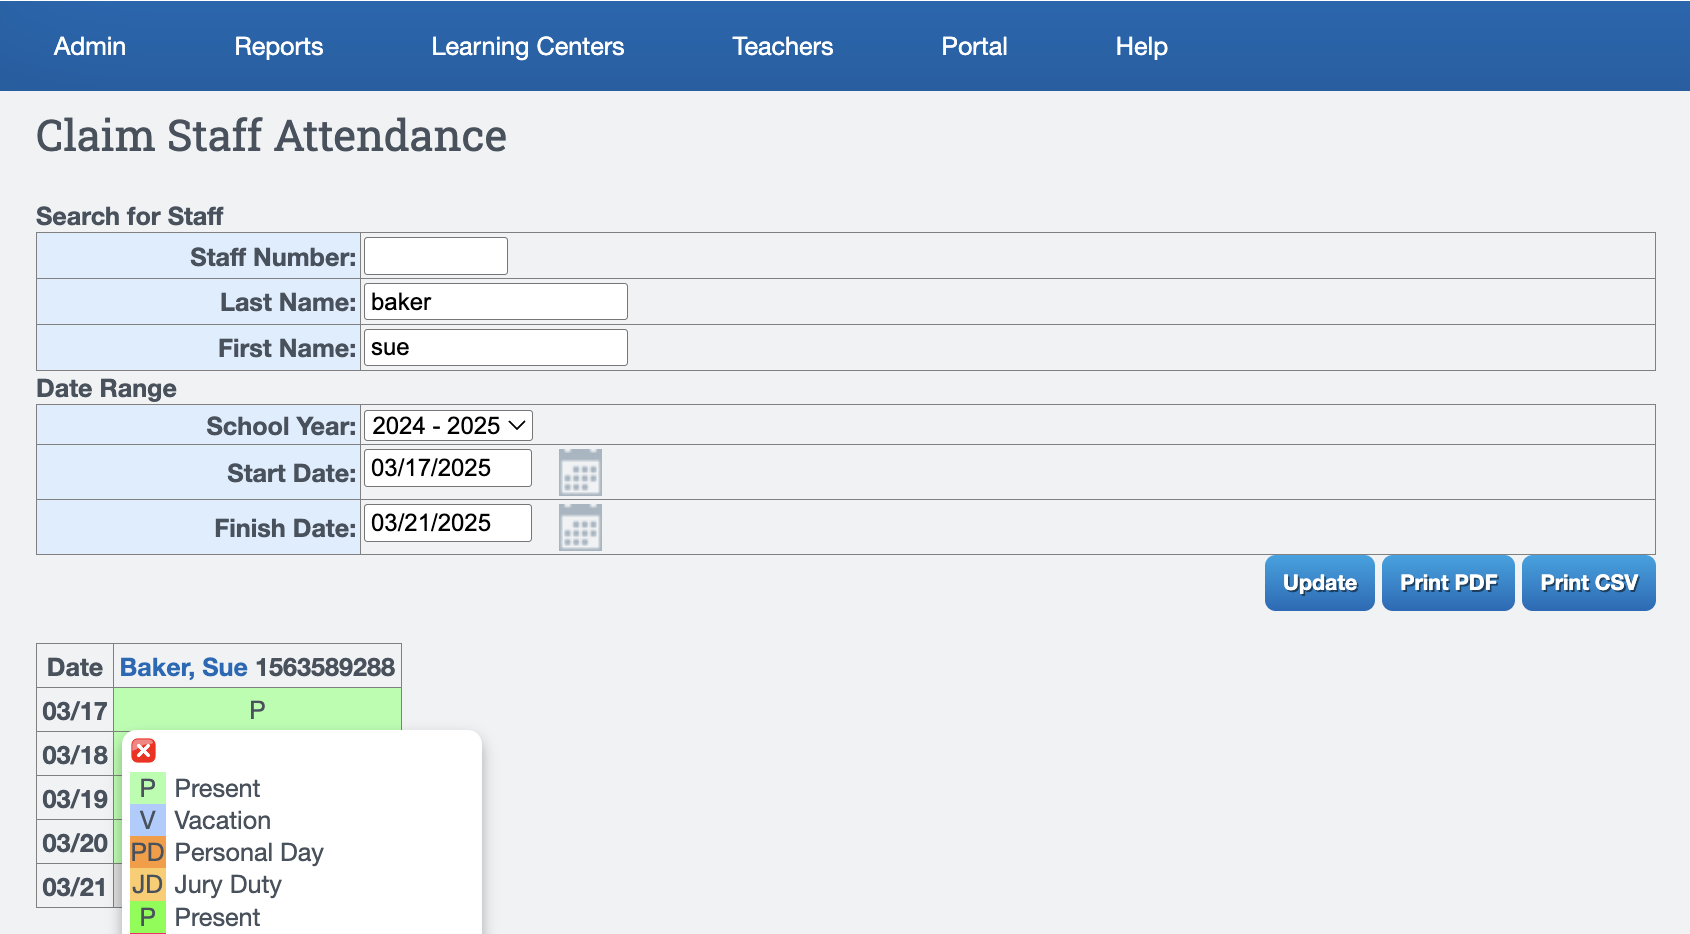Open the Teachers menu

pyautogui.click(x=783, y=46)
